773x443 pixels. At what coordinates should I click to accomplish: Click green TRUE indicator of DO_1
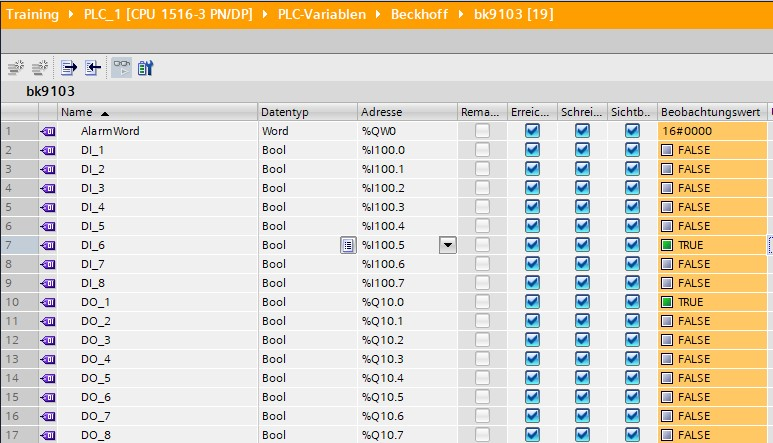pyautogui.click(x=667, y=302)
